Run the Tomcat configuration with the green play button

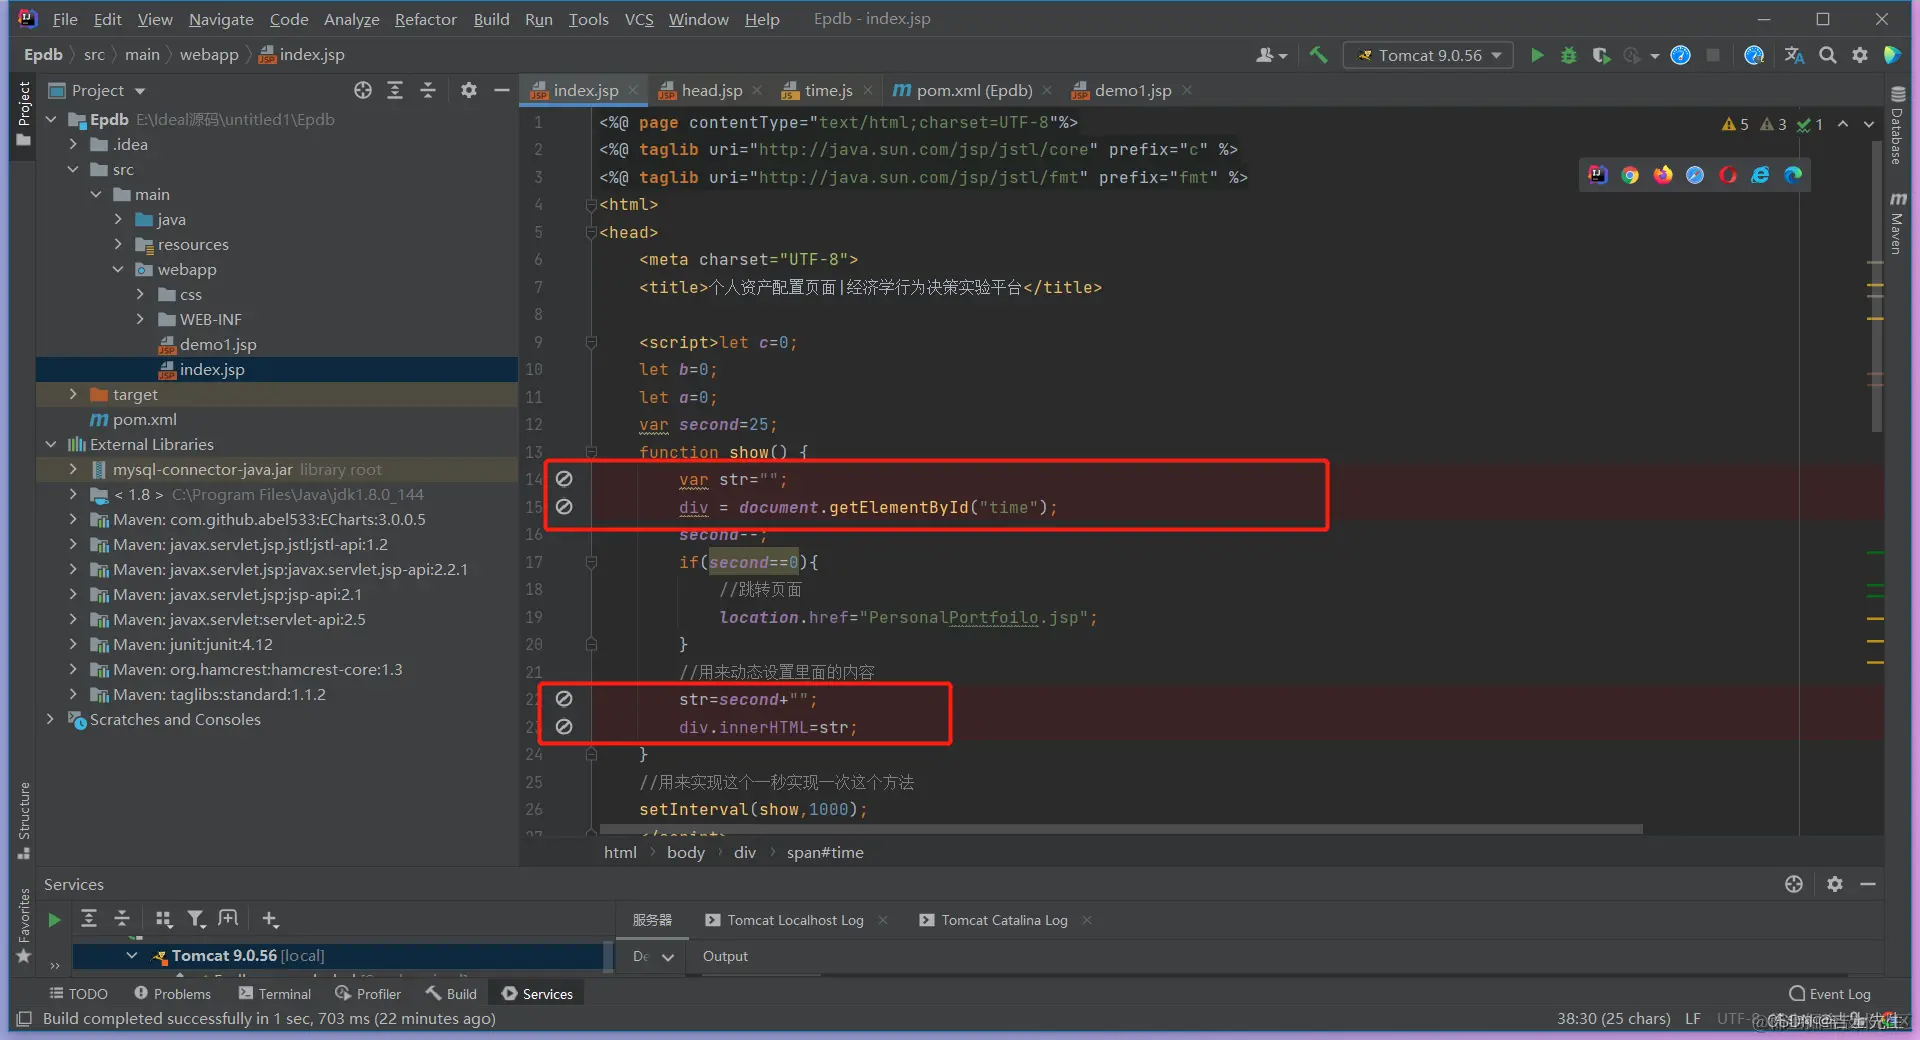coord(1537,55)
